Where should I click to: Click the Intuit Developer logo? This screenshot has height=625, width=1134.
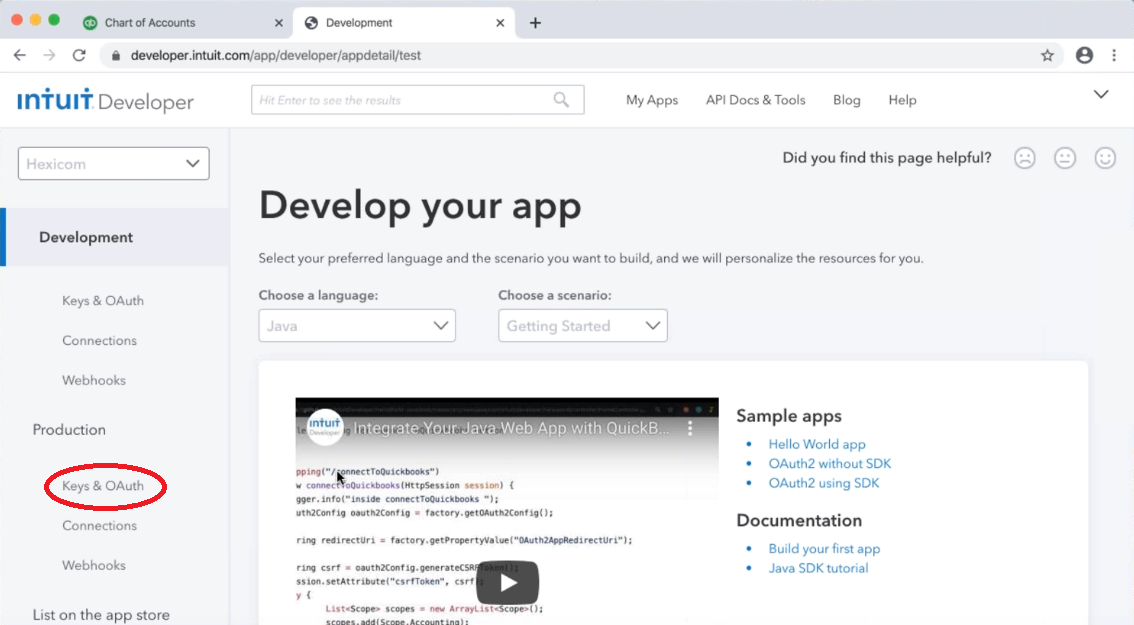pyautogui.click(x=106, y=101)
